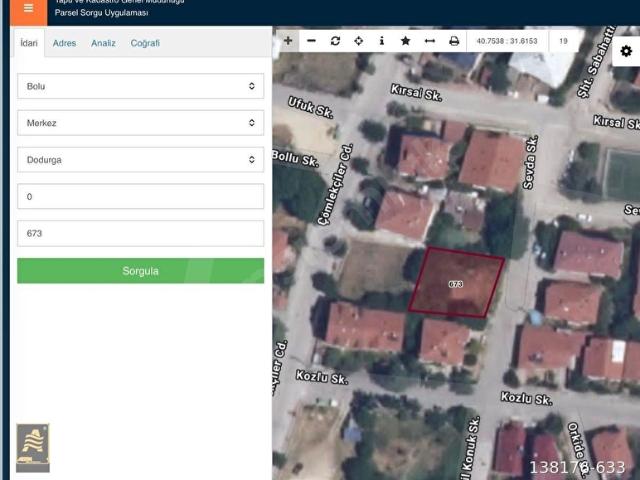
Task: Print the map using printer icon
Action: click(x=454, y=40)
